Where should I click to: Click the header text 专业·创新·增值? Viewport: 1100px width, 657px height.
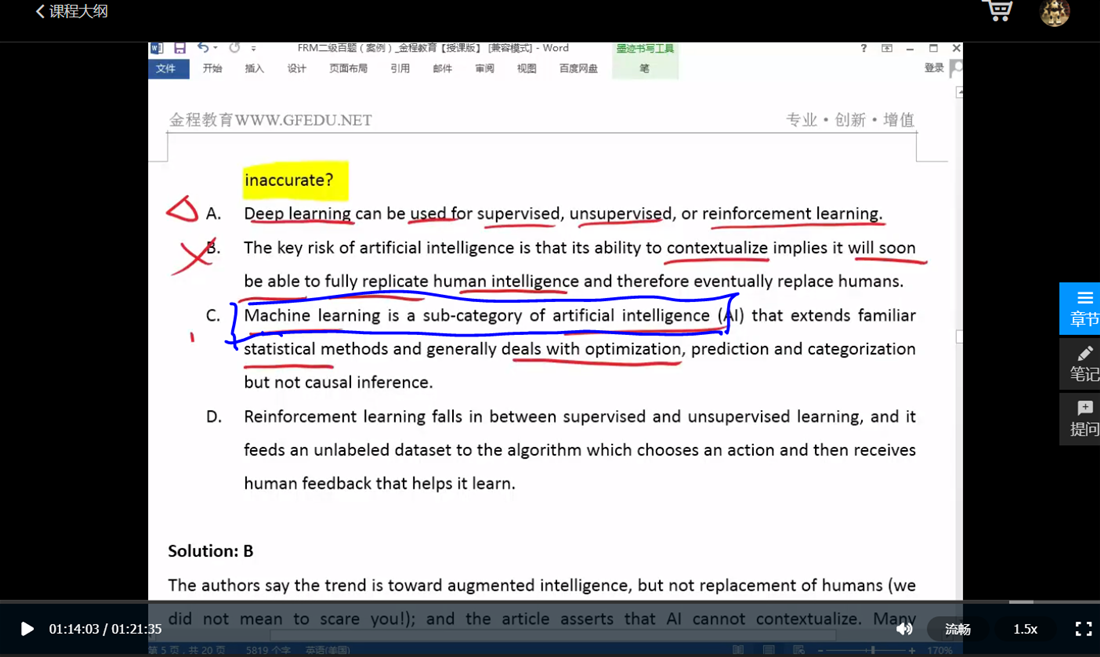850,120
